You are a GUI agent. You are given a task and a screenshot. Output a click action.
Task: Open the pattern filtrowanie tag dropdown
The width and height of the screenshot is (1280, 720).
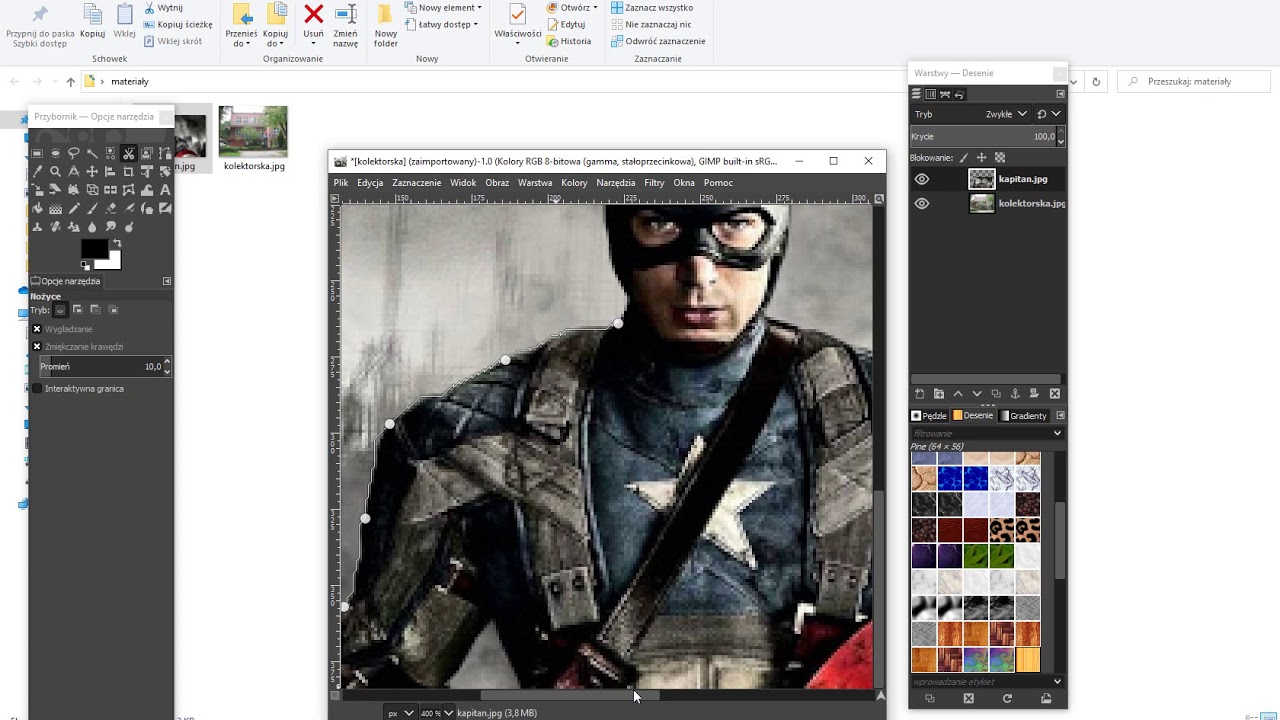pyautogui.click(x=1057, y=433)
